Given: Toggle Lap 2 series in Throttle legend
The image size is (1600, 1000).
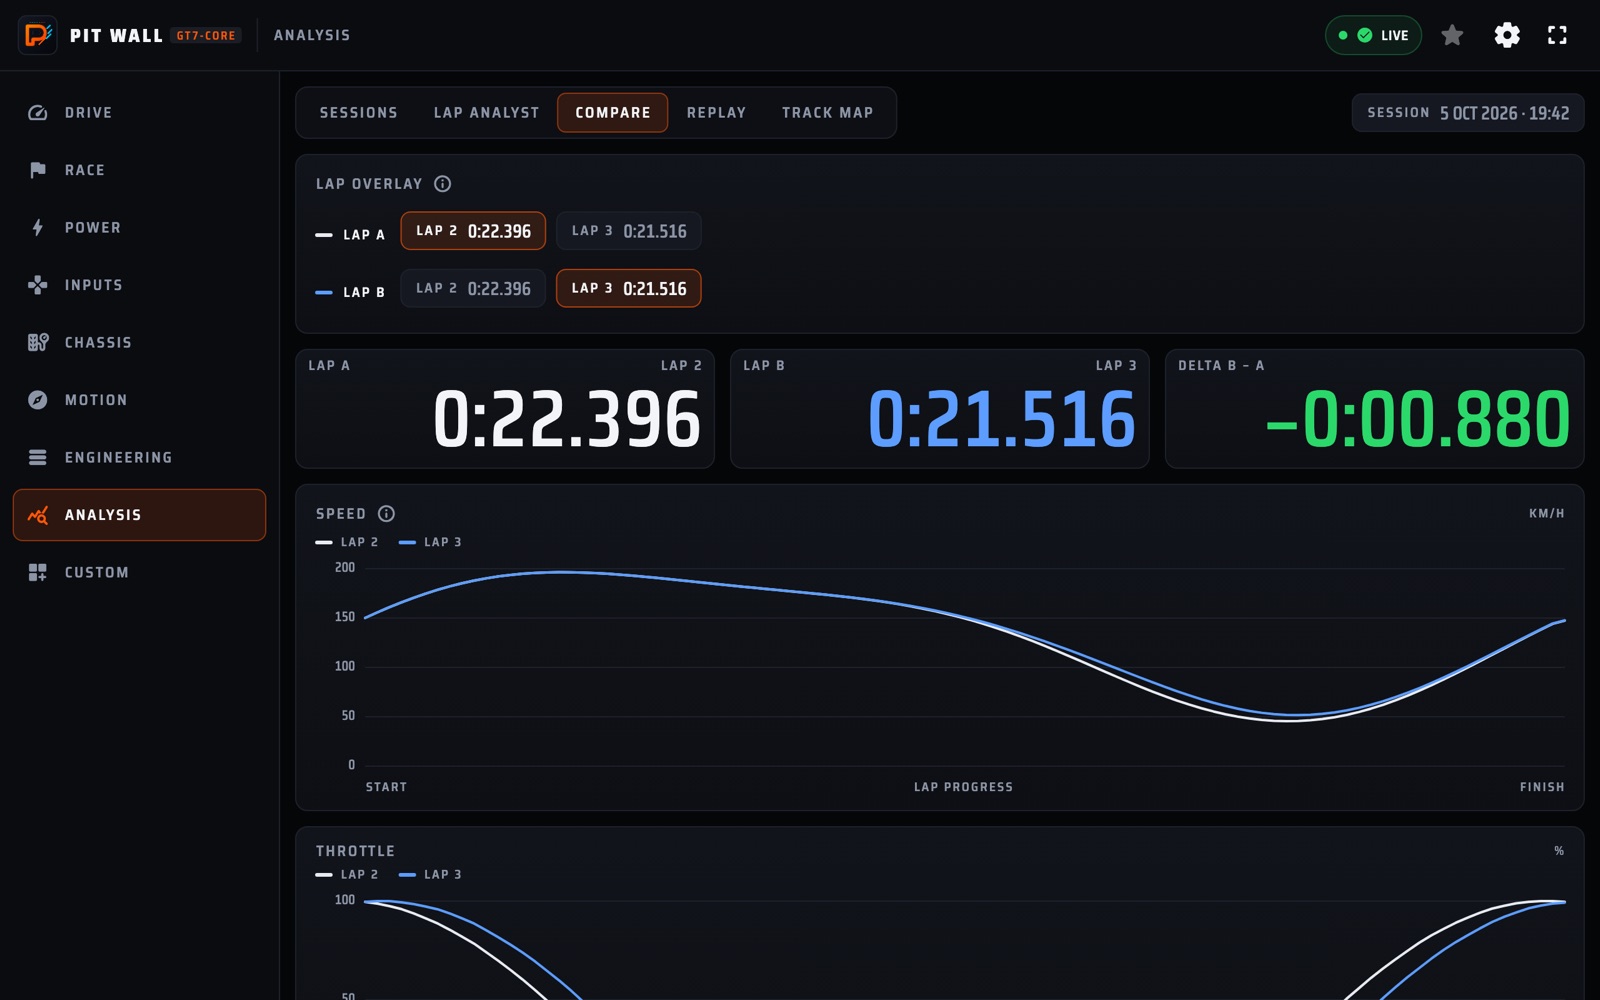Looking at the screenshot, I should click(347, 875).
